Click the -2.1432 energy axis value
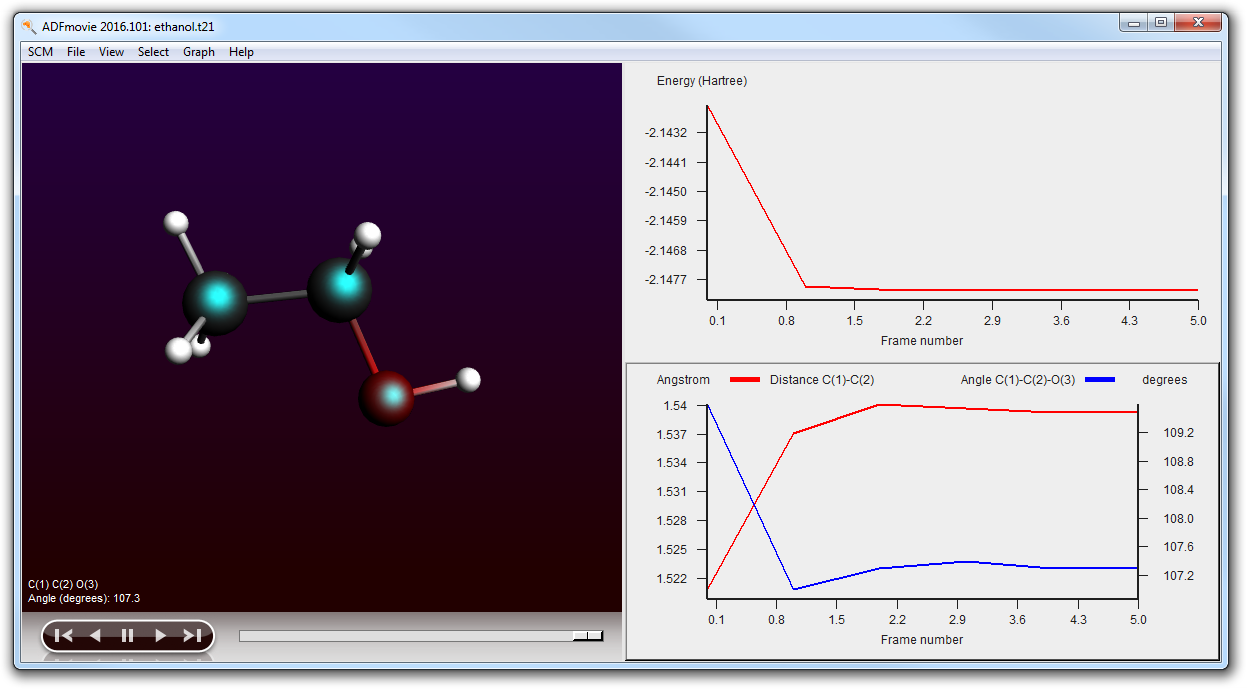This screenshot has width=1247, height=689. pos(666,133)
